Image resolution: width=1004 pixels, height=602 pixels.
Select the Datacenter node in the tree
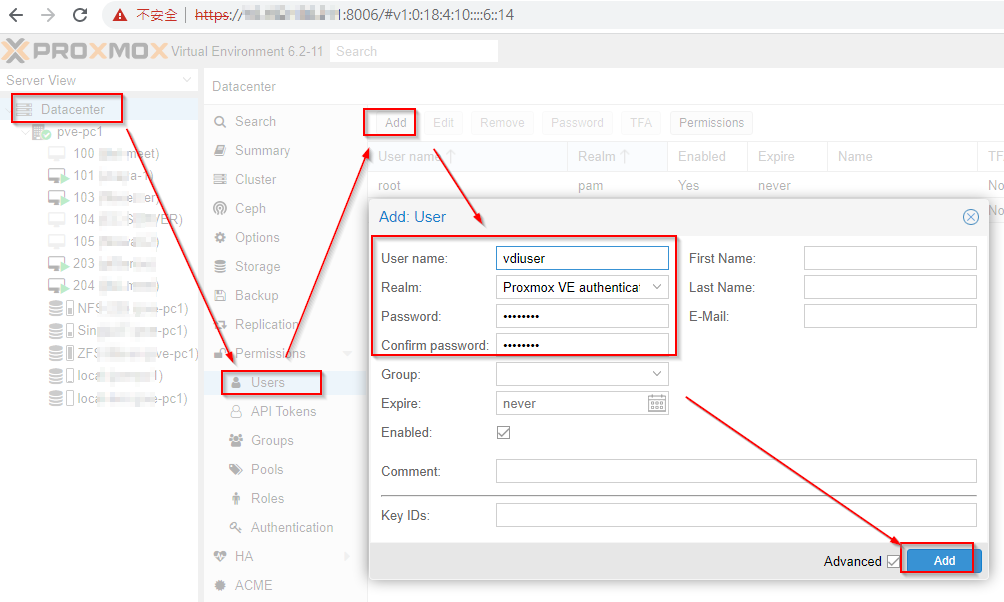click(x=72, y=110)
